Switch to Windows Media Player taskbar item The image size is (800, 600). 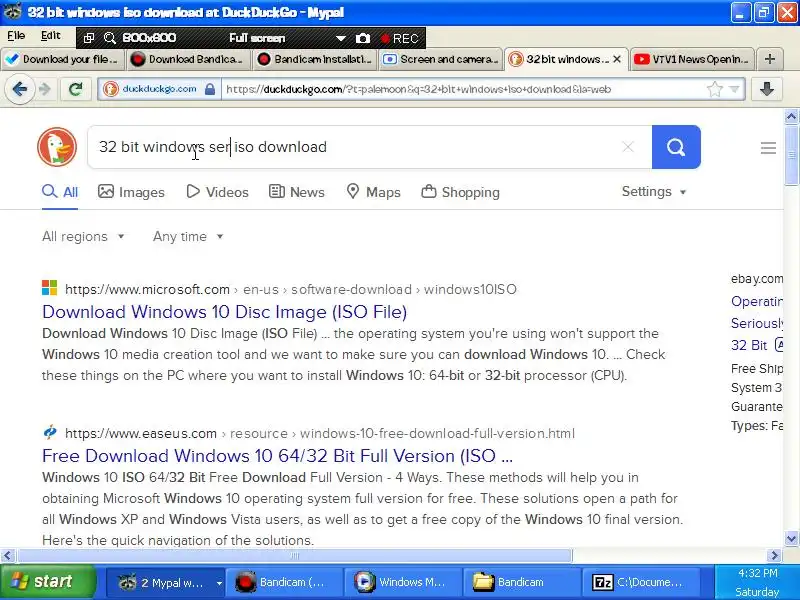click(x=403, y=582)
